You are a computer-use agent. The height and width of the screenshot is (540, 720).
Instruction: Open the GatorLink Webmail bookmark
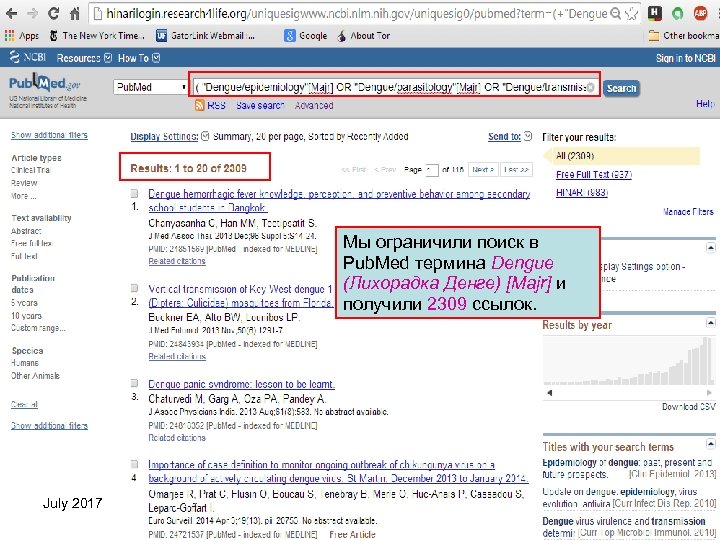click(x=205, y=35)
